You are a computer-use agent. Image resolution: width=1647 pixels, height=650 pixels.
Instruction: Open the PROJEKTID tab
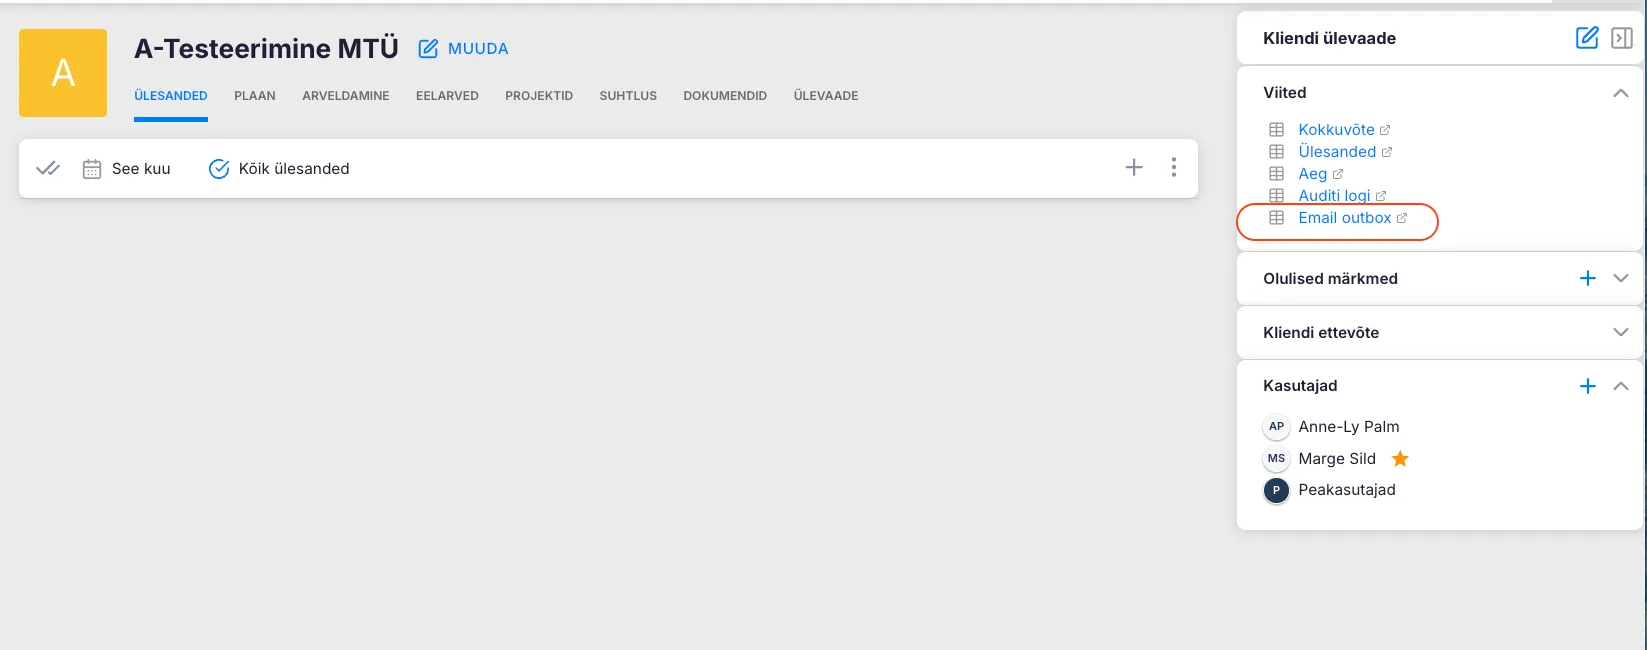[x=538, y=96]
